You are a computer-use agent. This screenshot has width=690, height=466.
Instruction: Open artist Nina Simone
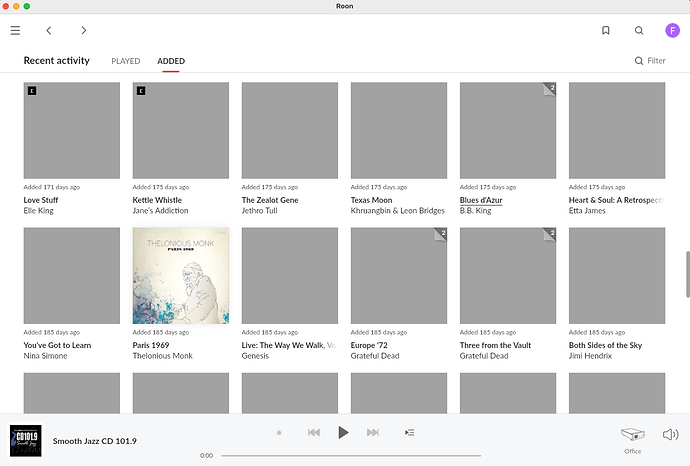[x=46, y=356]
